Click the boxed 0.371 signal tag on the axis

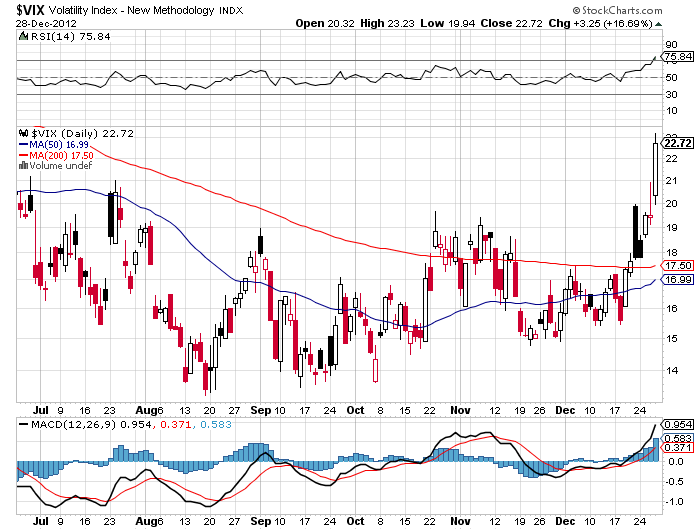[x=678, y=447]
